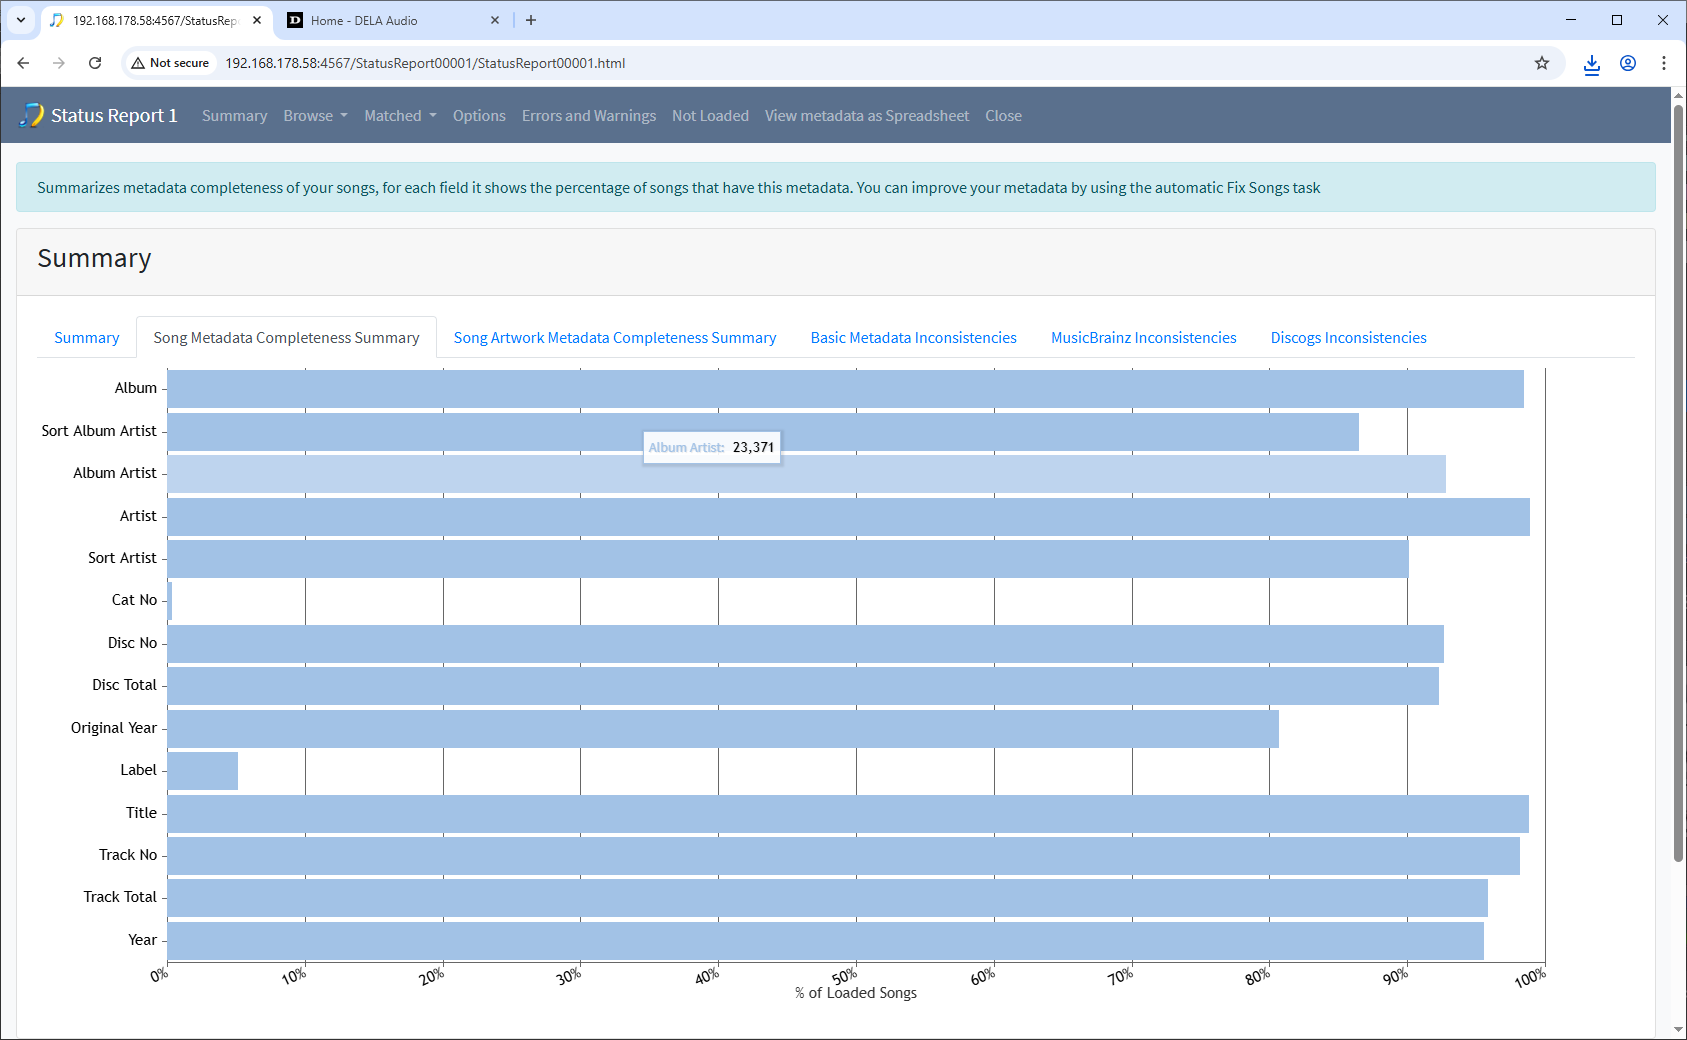Image resolution: width=1687 pixels, height=1040 pixels.
Task: Click the page vertical scrollbar
Action: (x=1678, y=500)
